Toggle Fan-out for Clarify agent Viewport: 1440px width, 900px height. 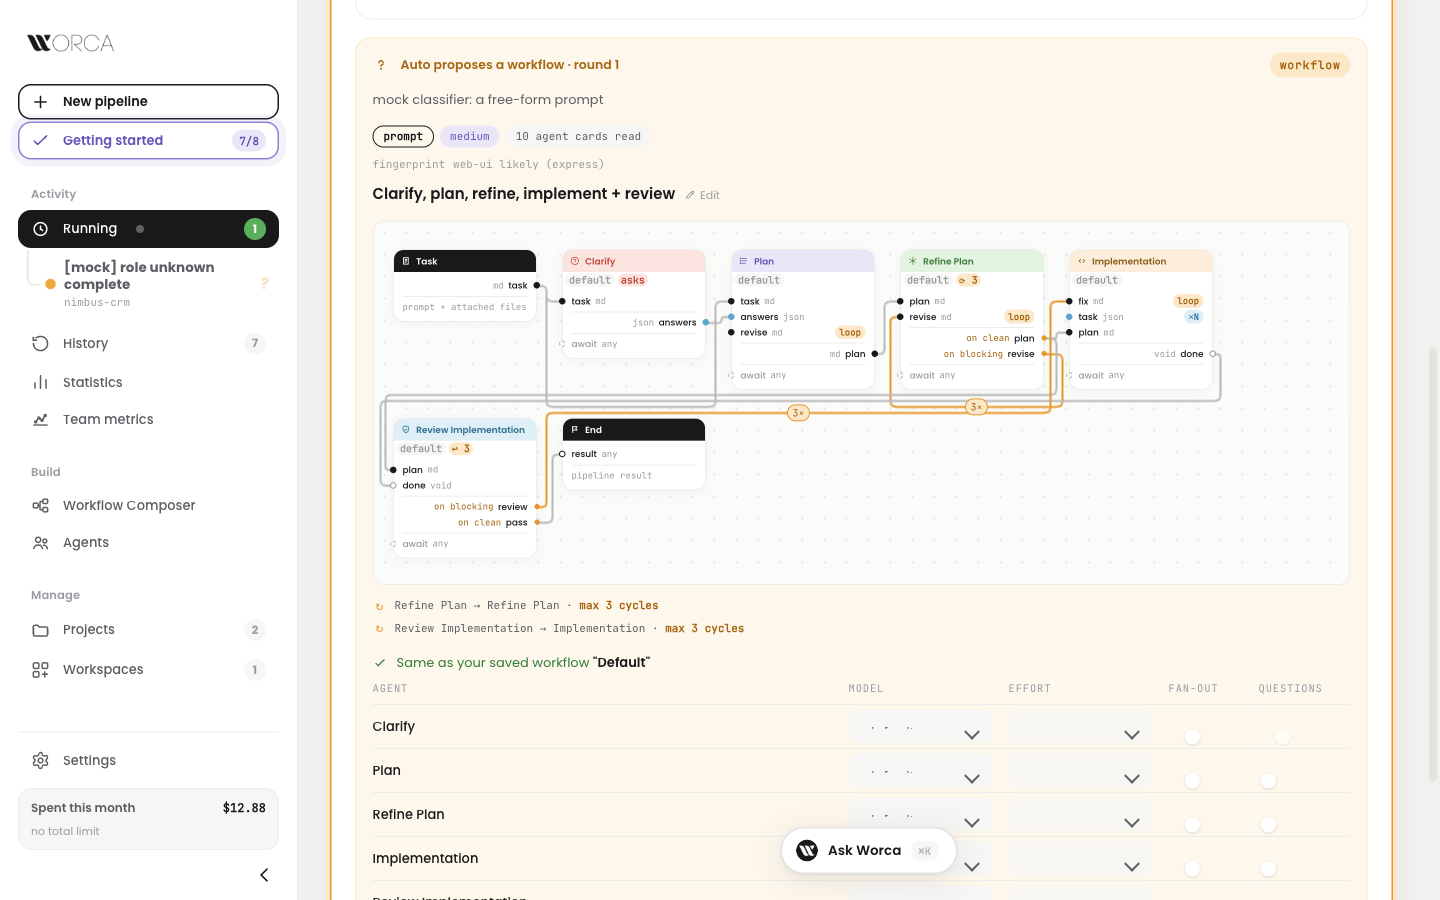click(1192, 737)
